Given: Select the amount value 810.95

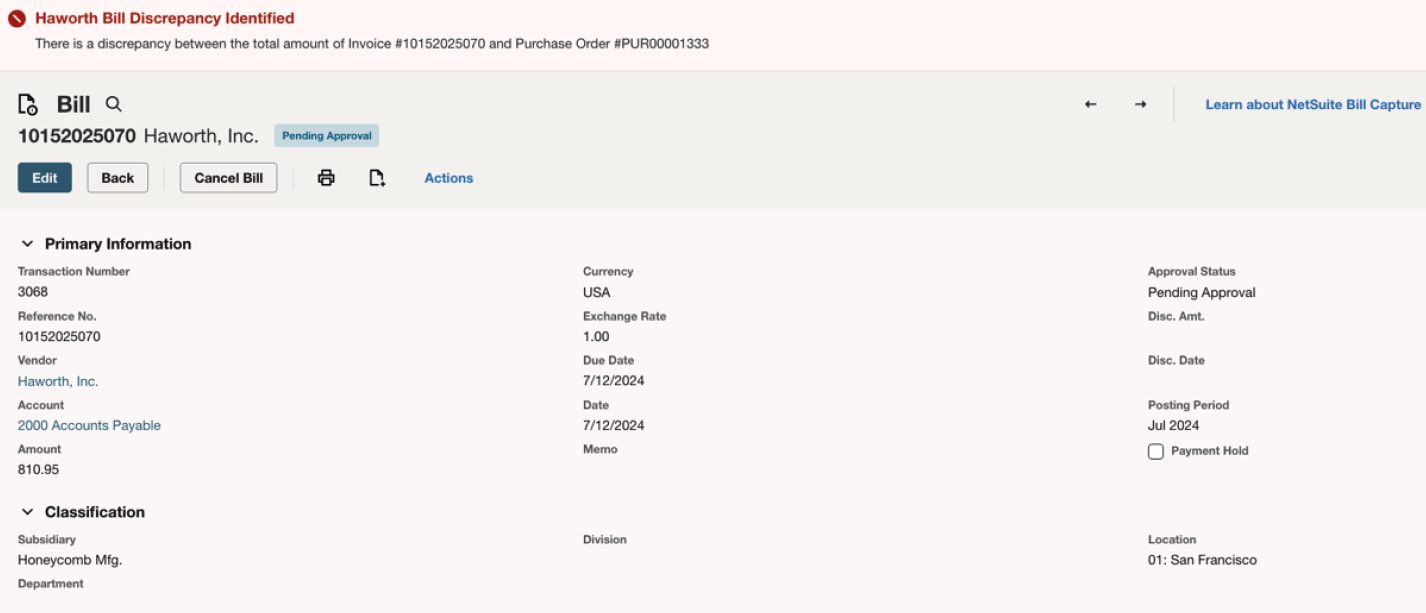Looking at the screenshot, I should tap(38, 470).
